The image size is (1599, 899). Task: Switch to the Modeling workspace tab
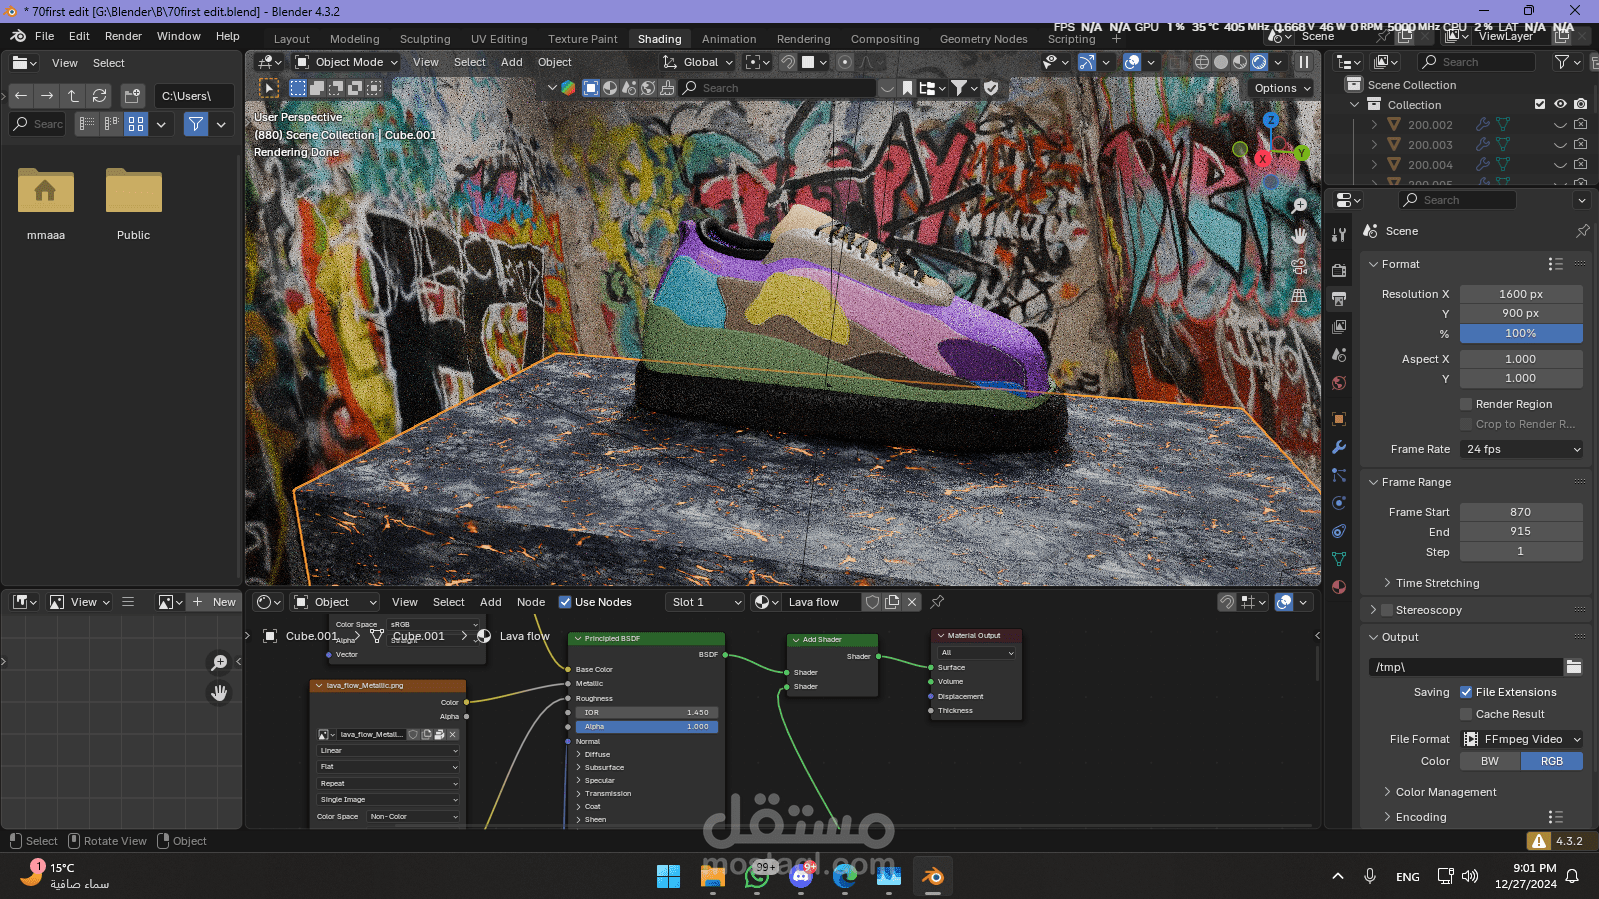[x=354, y=39]
